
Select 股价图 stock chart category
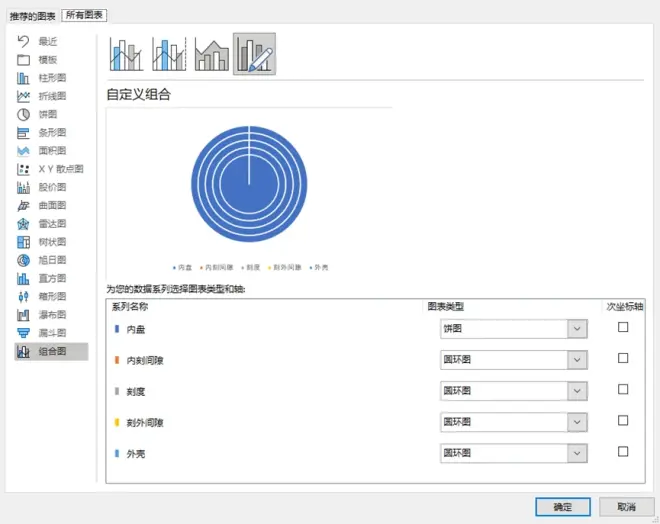pyautogui.click(x=51, y=187)
